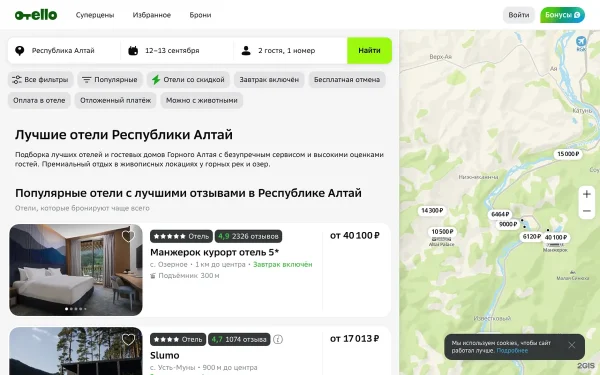600x375 pixels.
Task: Open the guests selector 2 гостя, 1 номер
Action: pos(290,51)
